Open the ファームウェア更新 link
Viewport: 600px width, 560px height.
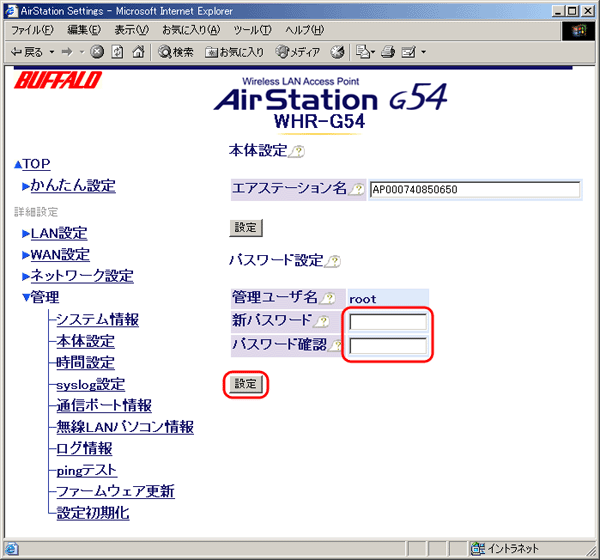[x=115, y=491]
